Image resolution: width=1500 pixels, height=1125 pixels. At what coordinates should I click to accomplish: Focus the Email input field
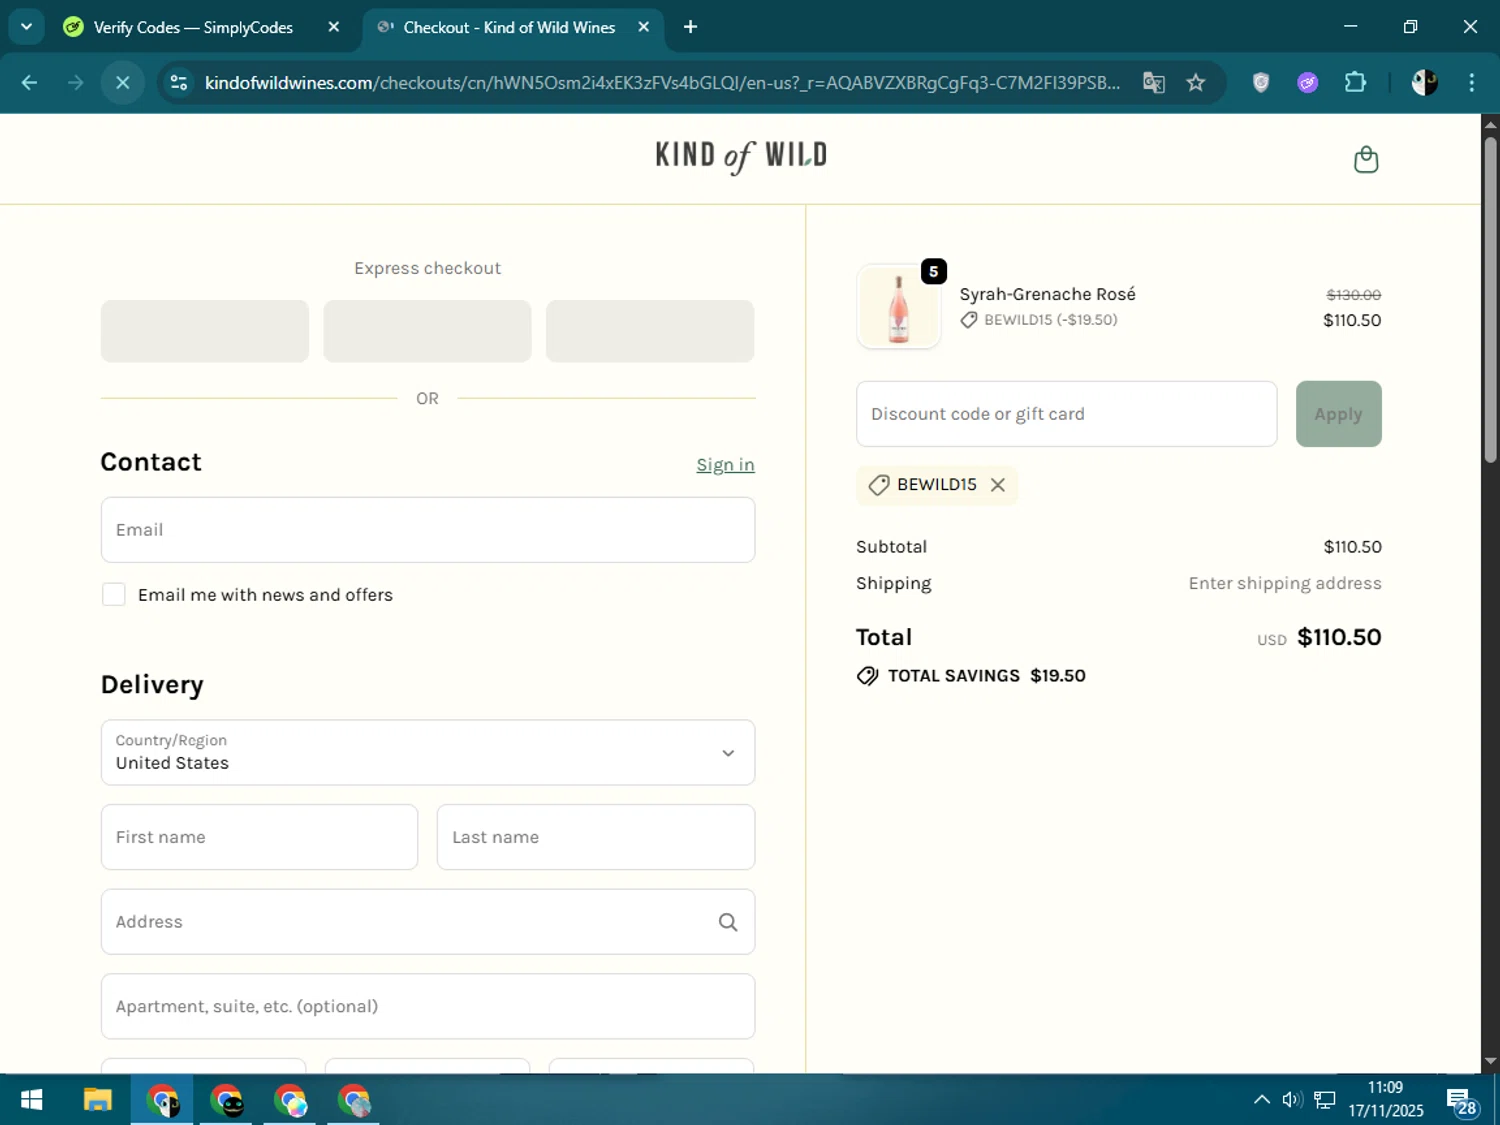[x=428, y=530]
